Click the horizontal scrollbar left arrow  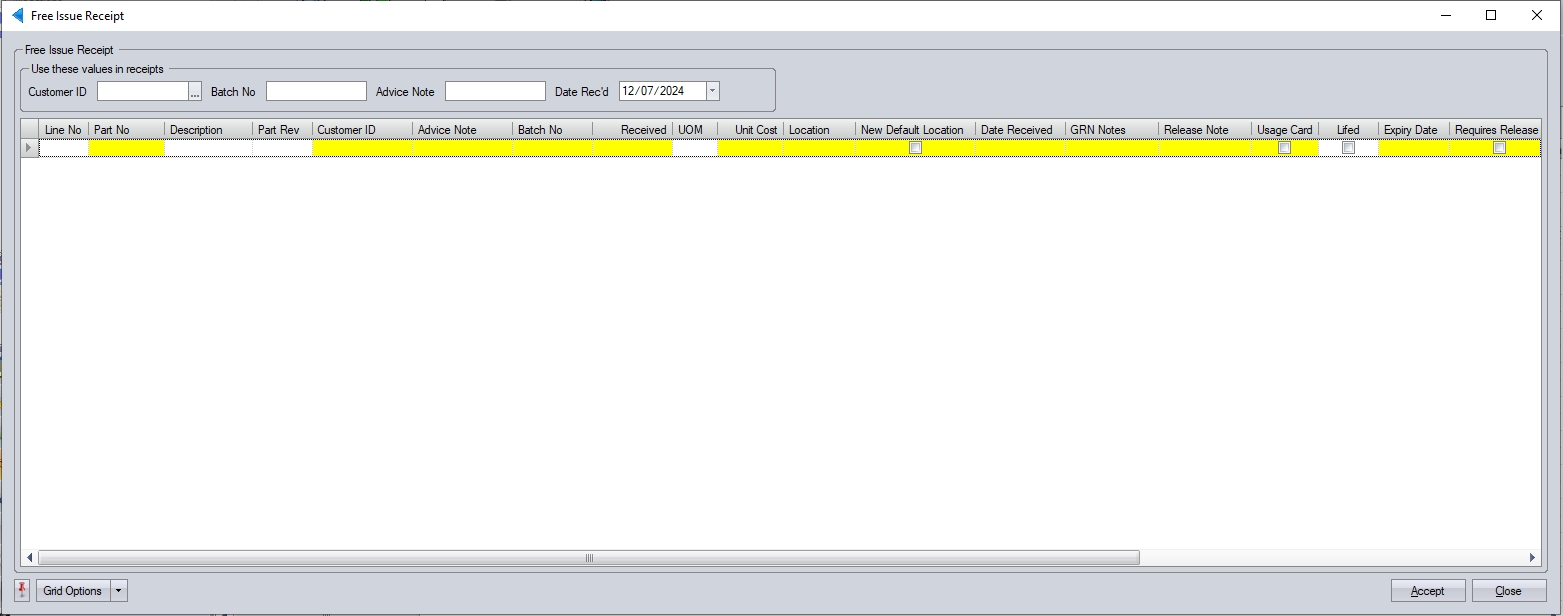pos(30,558)
